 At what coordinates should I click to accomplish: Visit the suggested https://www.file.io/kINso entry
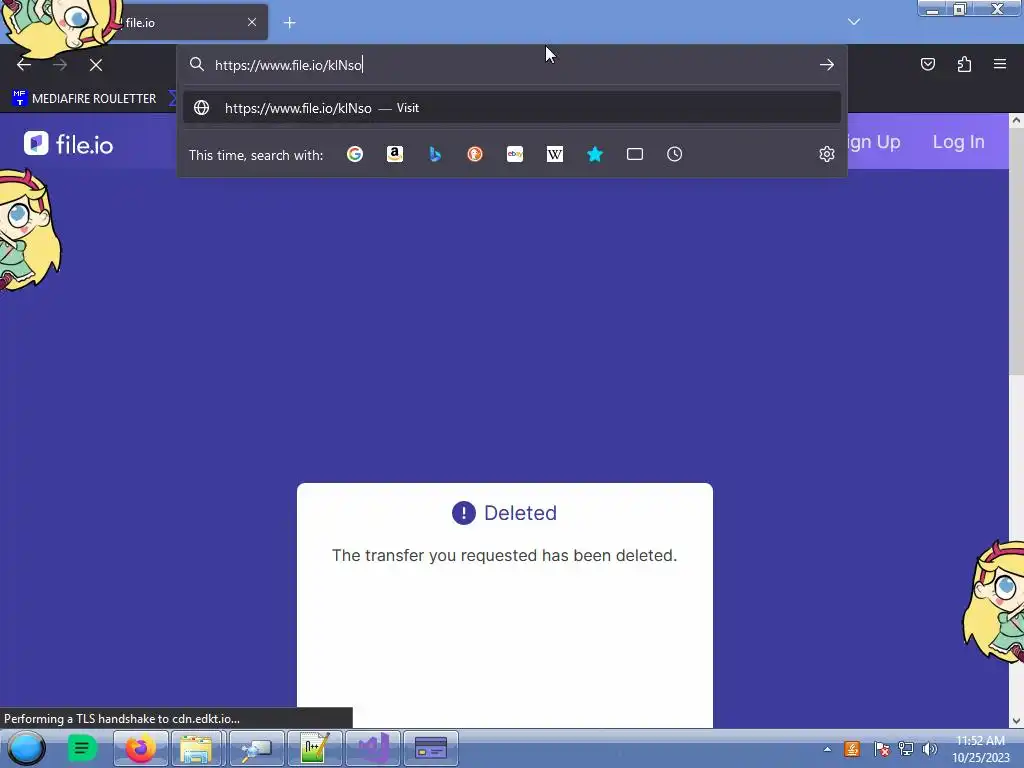[x=512, y=108]
